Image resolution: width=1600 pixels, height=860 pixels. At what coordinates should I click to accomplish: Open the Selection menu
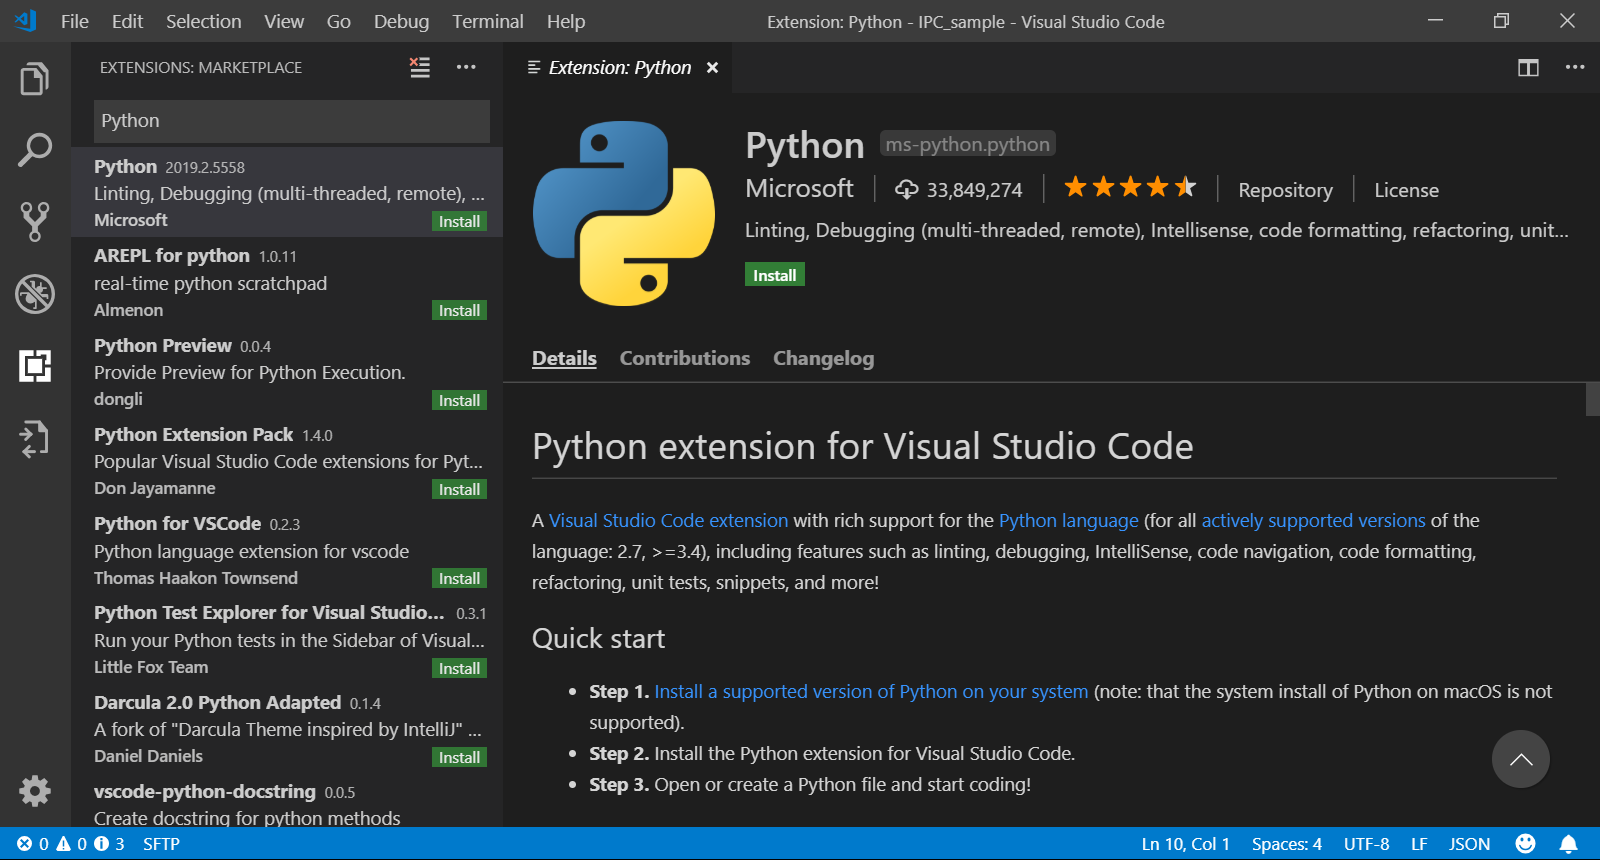[x=203, y=21]
